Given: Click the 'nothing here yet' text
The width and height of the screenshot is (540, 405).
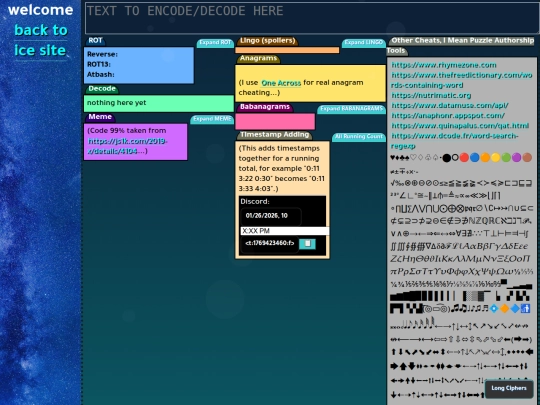Looking at the screenshot, I should point(116,103).
